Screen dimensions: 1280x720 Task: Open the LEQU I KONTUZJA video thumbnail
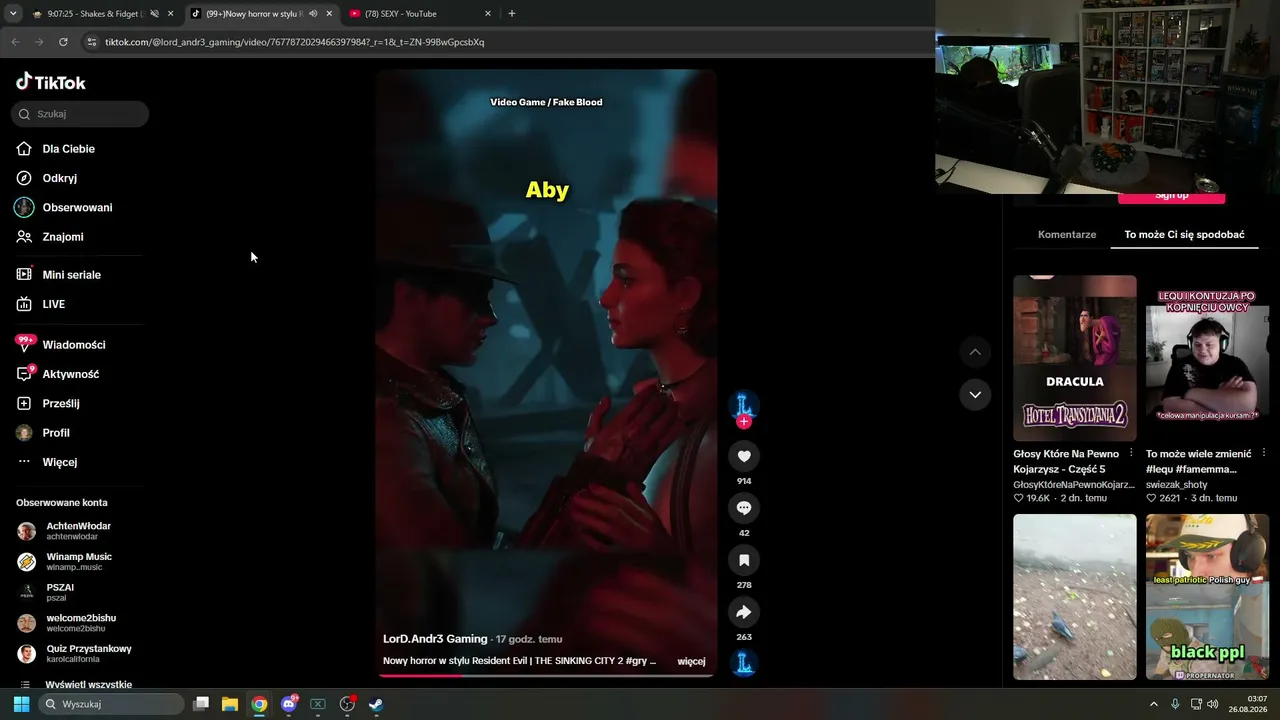[1207, 358]
